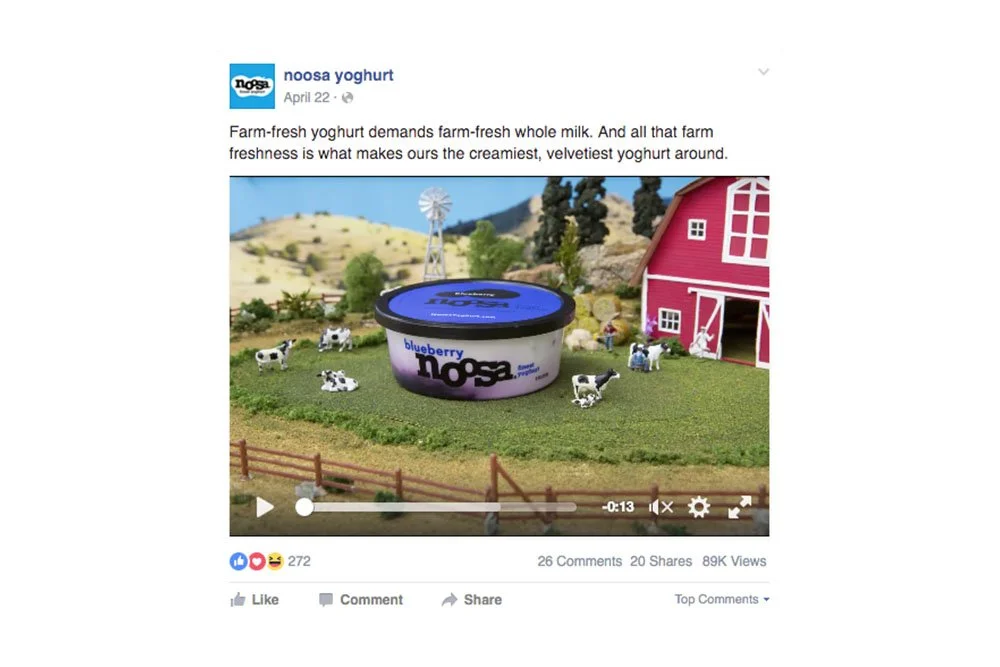Screen dimensions: 1000x667
Task: View the 20 Shares list
Action: (661, 561)
